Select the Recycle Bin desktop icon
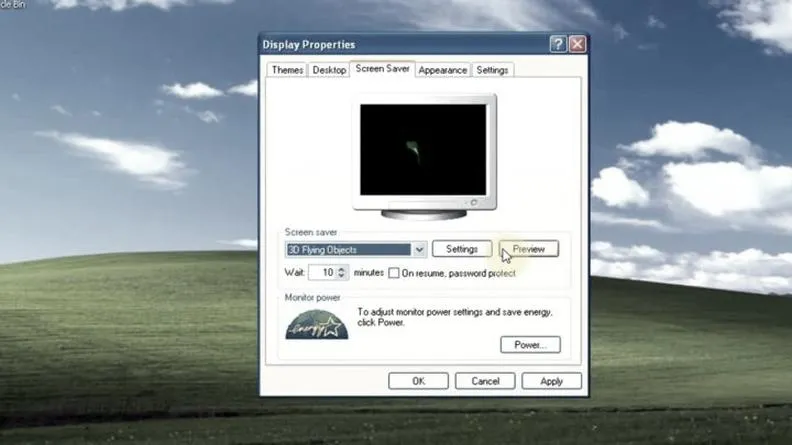This screenshot has width=792, height=445. tap(13, 4)
